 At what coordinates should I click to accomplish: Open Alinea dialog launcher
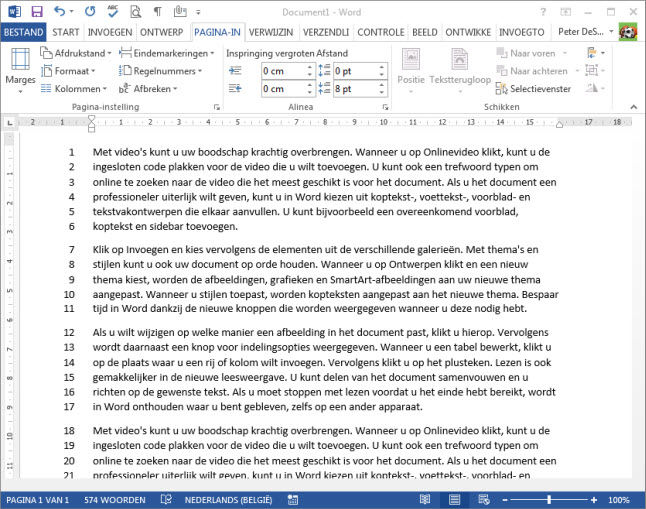(x=385, y=107)
